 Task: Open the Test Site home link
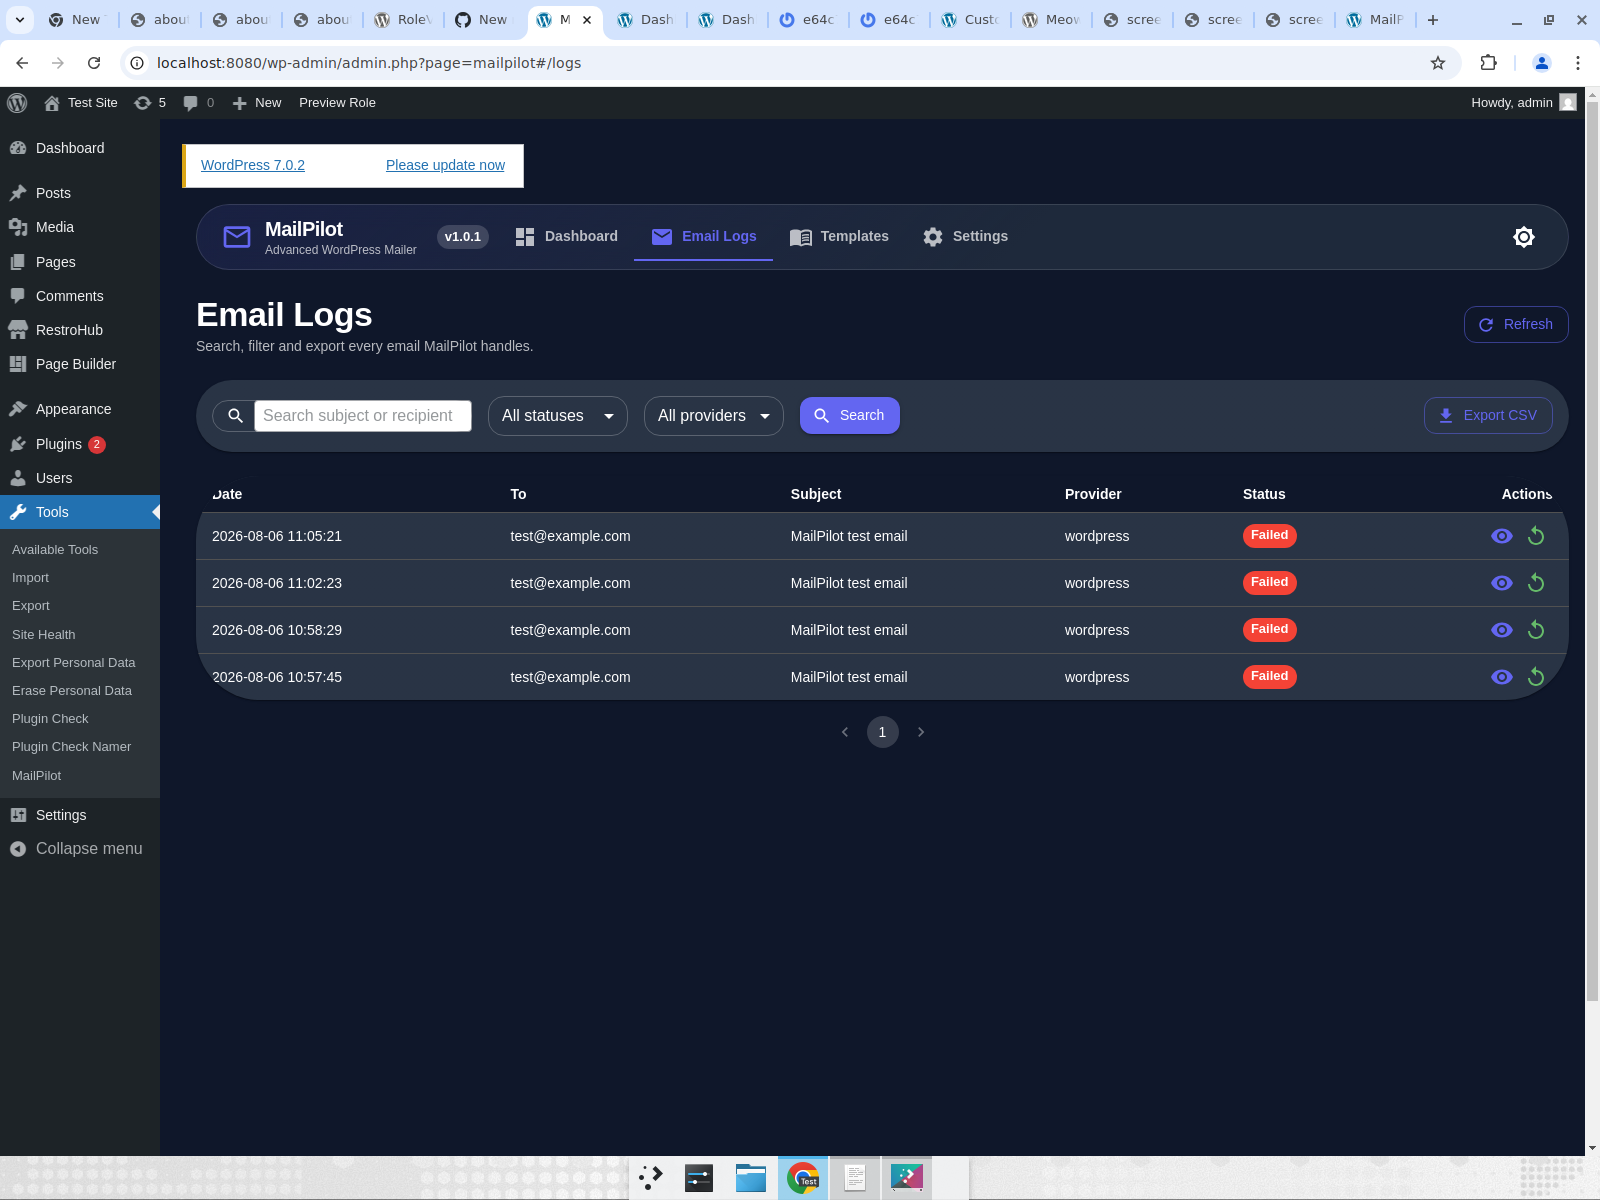point(81,103)
